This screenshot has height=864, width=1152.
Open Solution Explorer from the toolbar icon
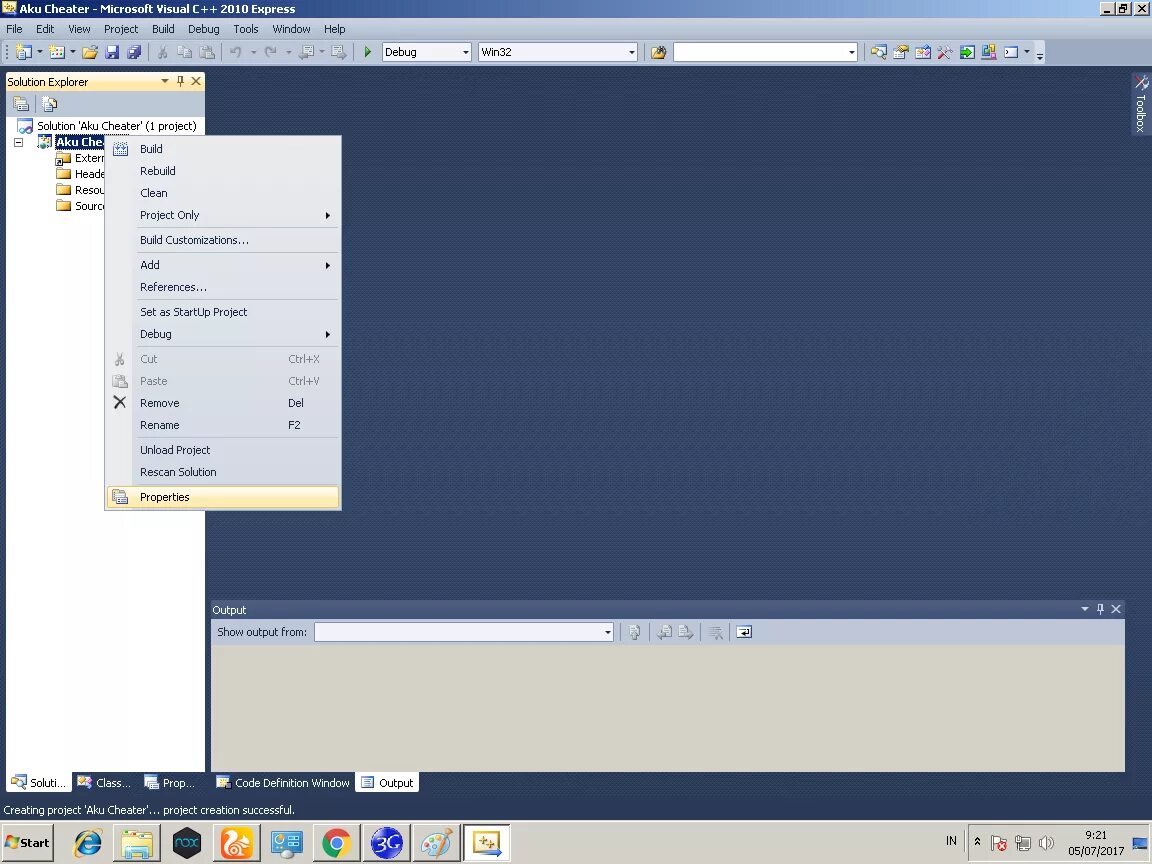878,52
